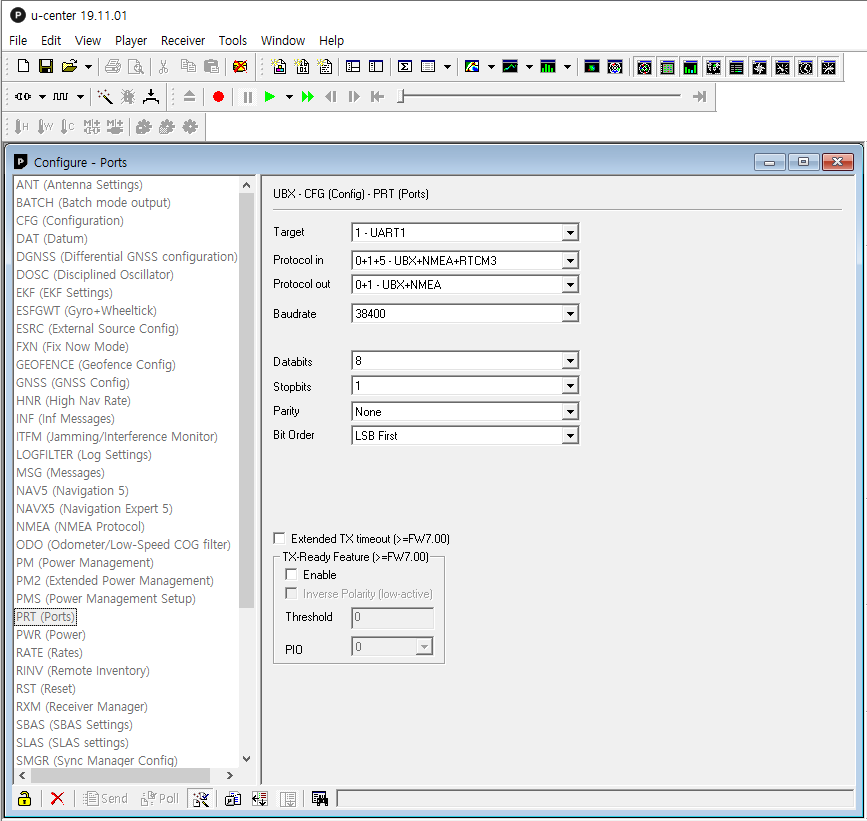Open the File menu

[x=18, y=40]
